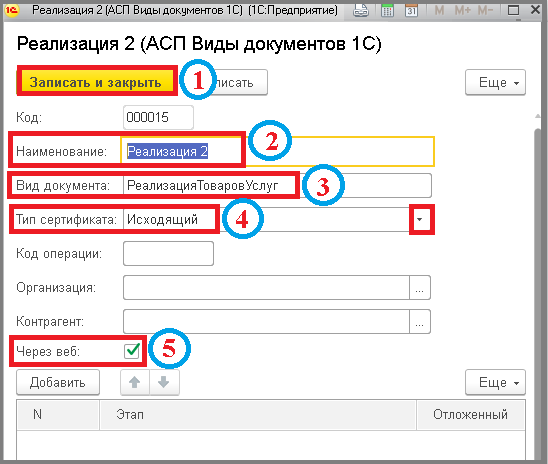Move row down with arrow button
The width and height of the screenshot is (548, 464).
(x=164, y=383)
